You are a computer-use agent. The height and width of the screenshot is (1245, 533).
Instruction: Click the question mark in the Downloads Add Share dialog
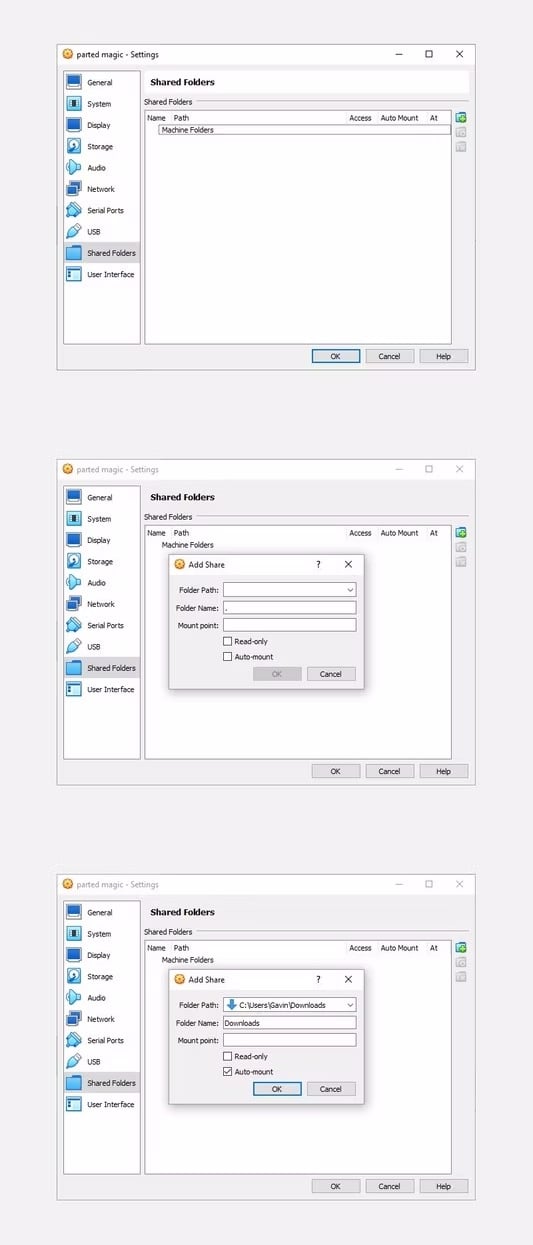click(x=318, y=979)
